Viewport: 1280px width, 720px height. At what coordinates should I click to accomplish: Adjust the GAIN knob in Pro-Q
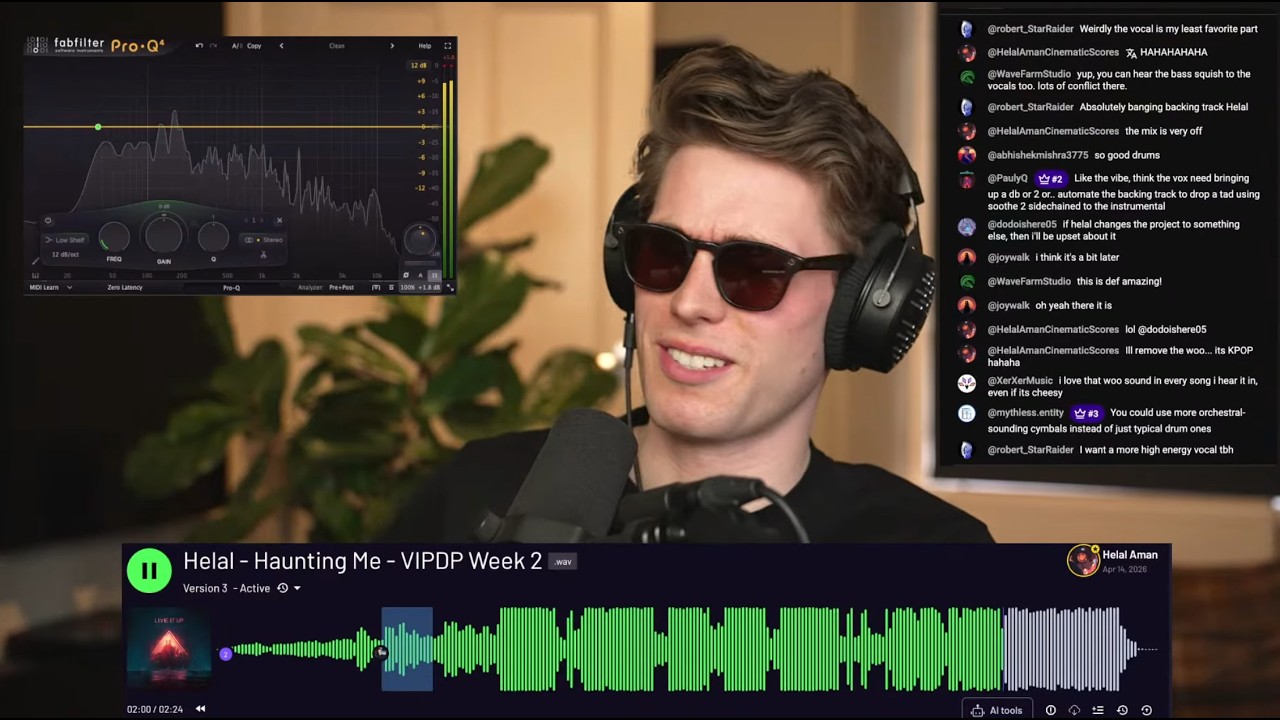click(163, 237)
